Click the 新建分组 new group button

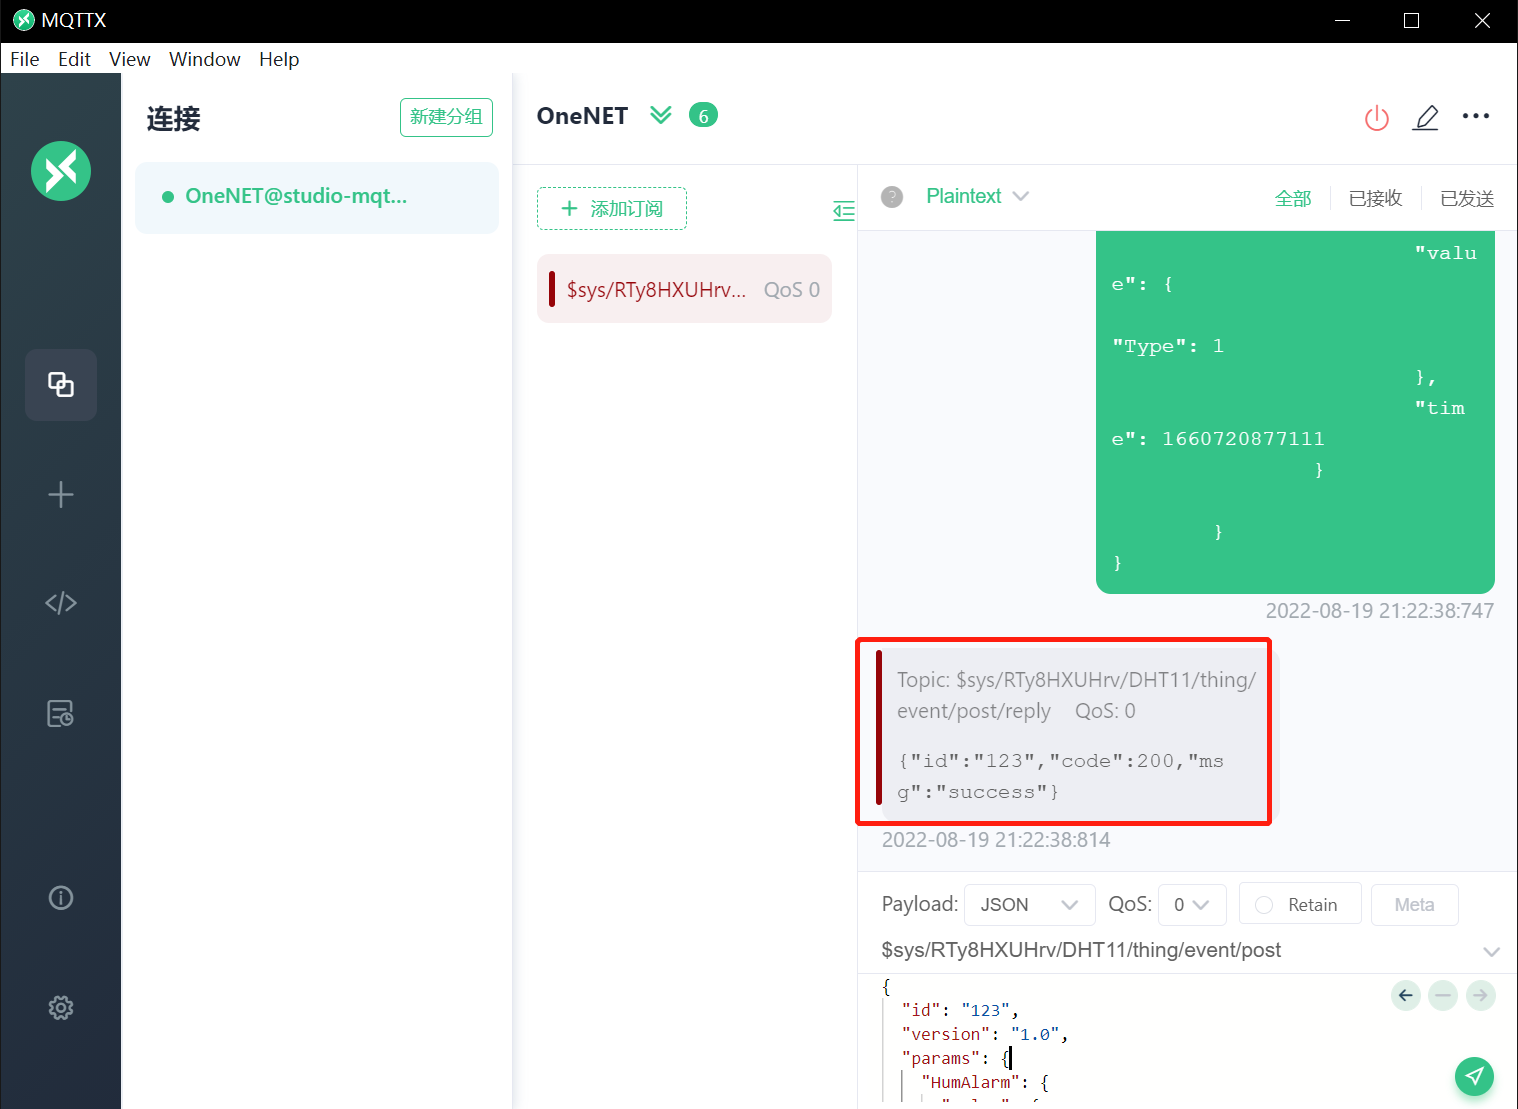pyautogui.click(x=446, y=117)
